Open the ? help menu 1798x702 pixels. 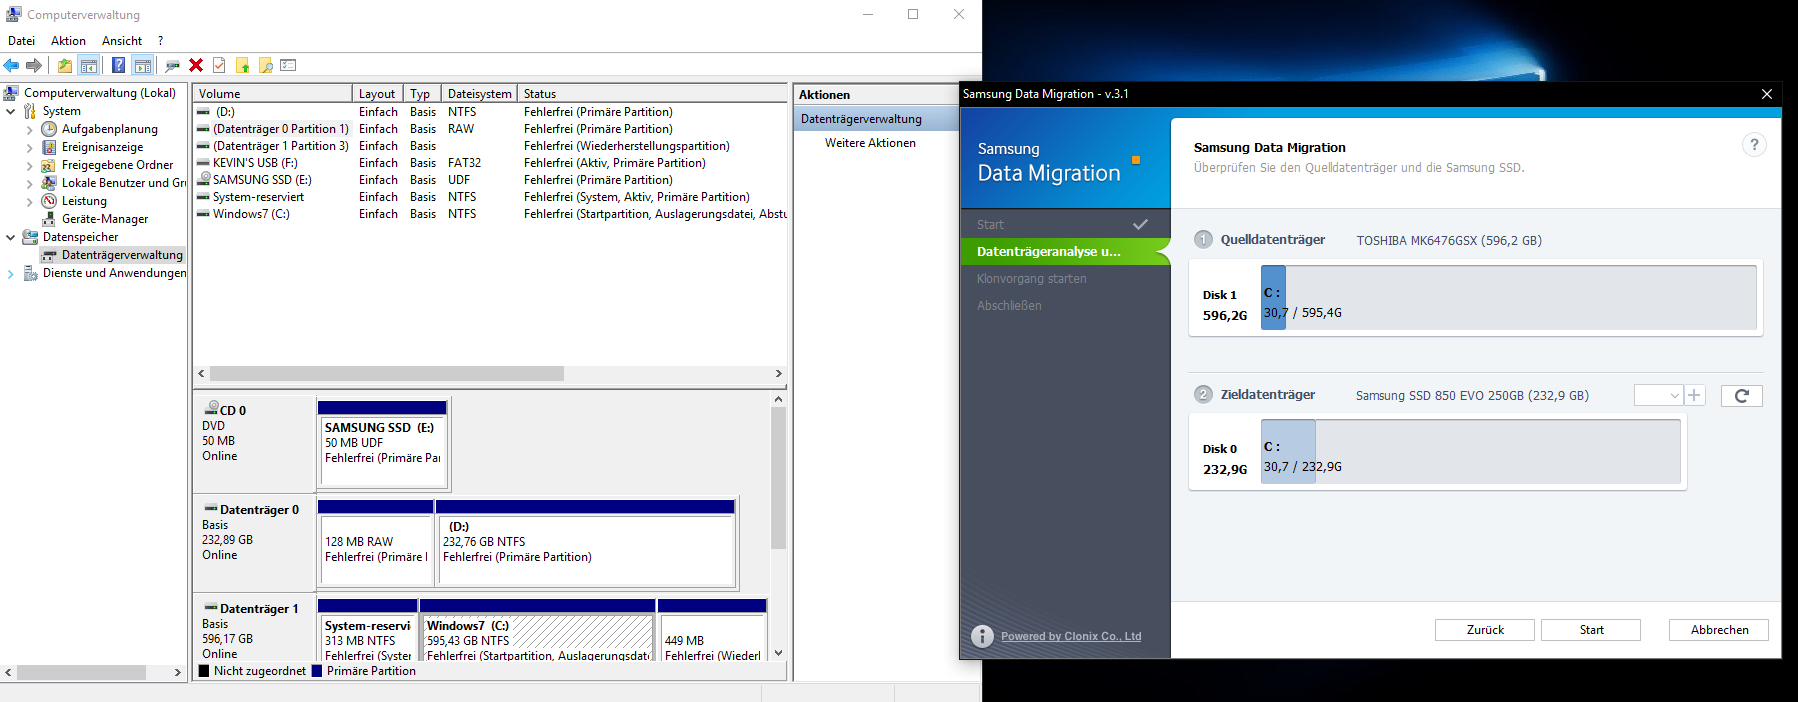click(x=160, y=41)
